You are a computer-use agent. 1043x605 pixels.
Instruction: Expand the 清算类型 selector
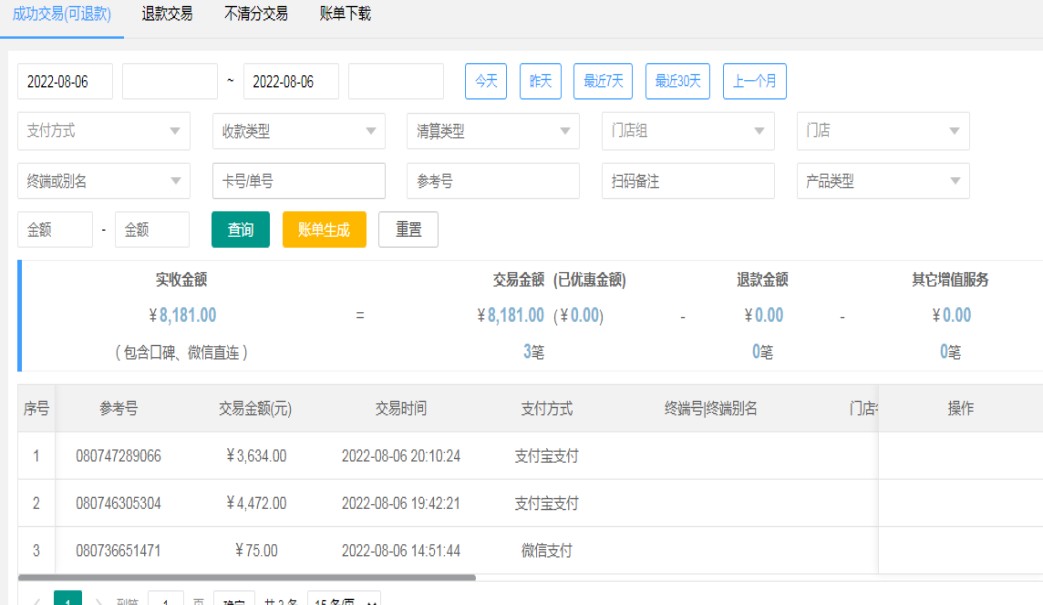pos(493,131)
